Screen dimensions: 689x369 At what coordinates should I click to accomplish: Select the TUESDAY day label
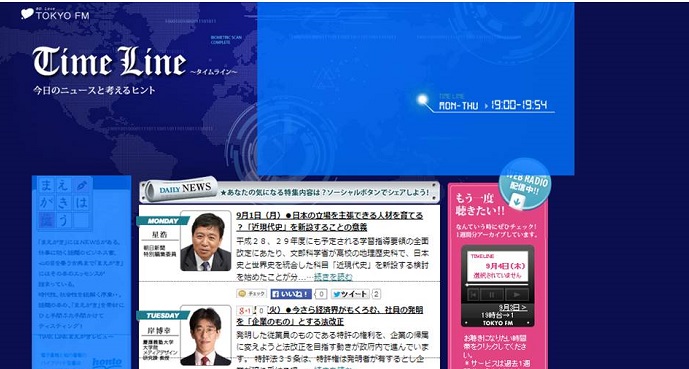[163, 315]
